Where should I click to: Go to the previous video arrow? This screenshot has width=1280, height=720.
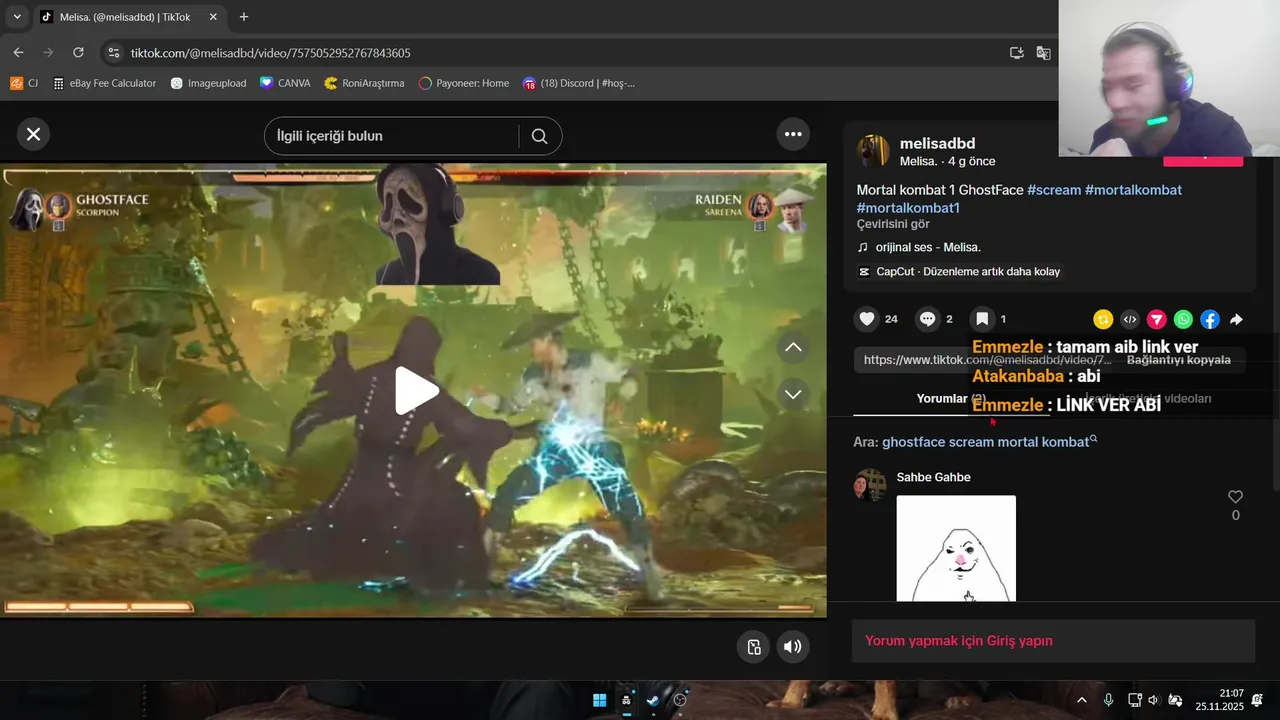point(793,347)
